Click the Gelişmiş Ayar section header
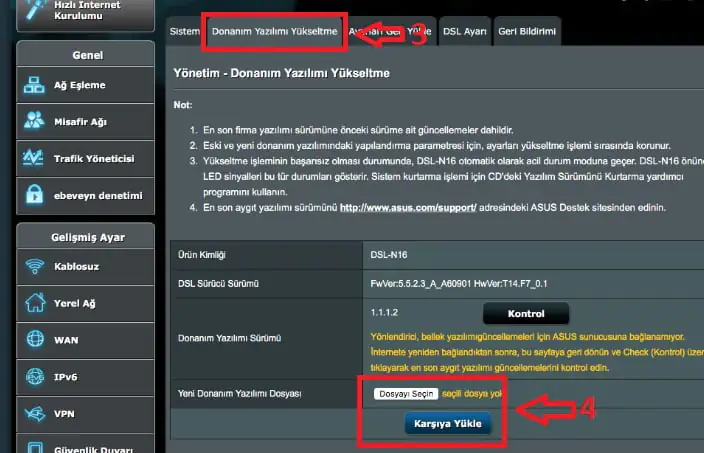The image size is (704, 453). [x=86, y=237]
